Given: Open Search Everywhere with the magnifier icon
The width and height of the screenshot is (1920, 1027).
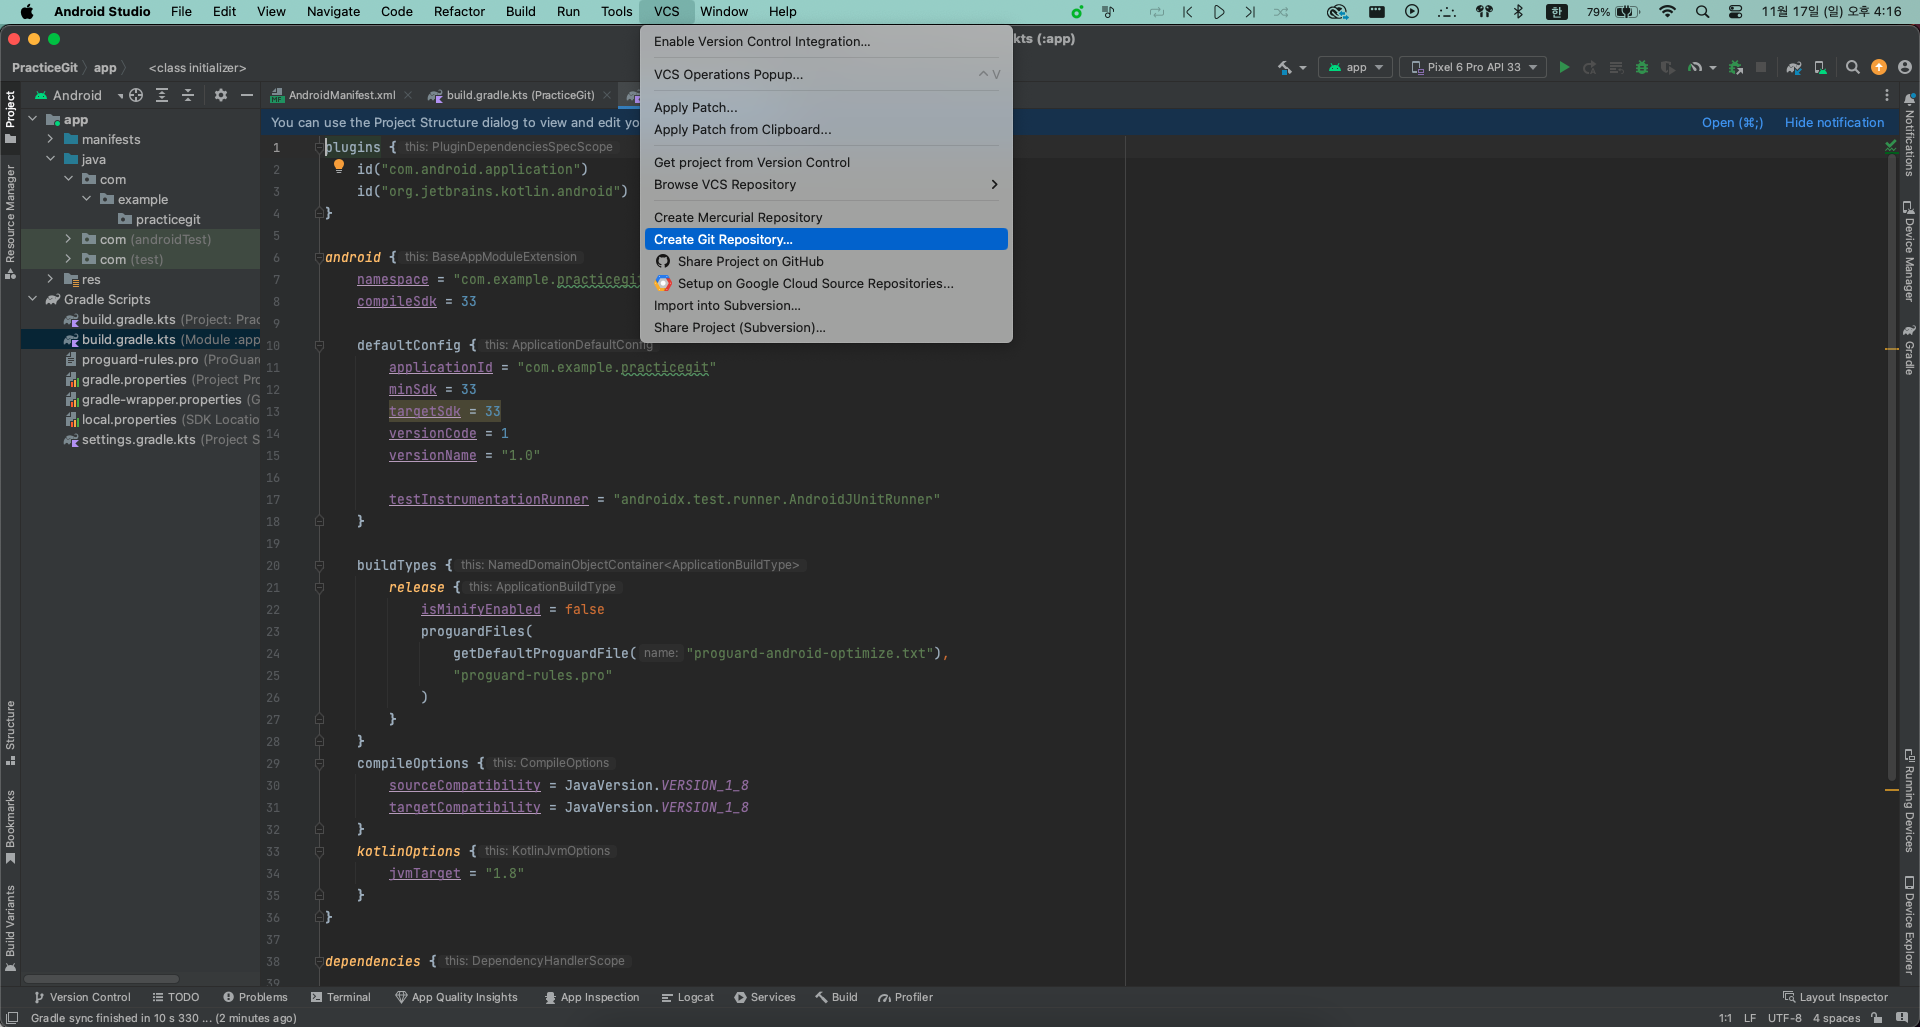Looking at the screenshot, I should (x=1853, y=67).
